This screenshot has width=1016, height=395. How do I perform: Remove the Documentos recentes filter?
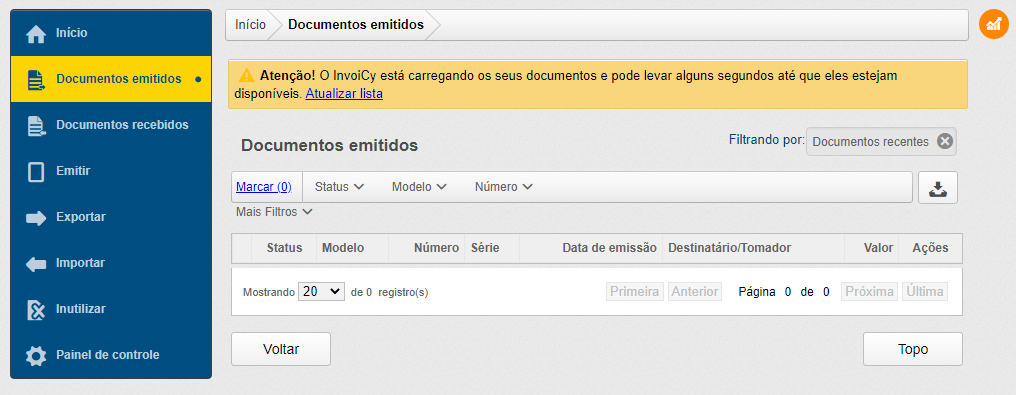945,142
